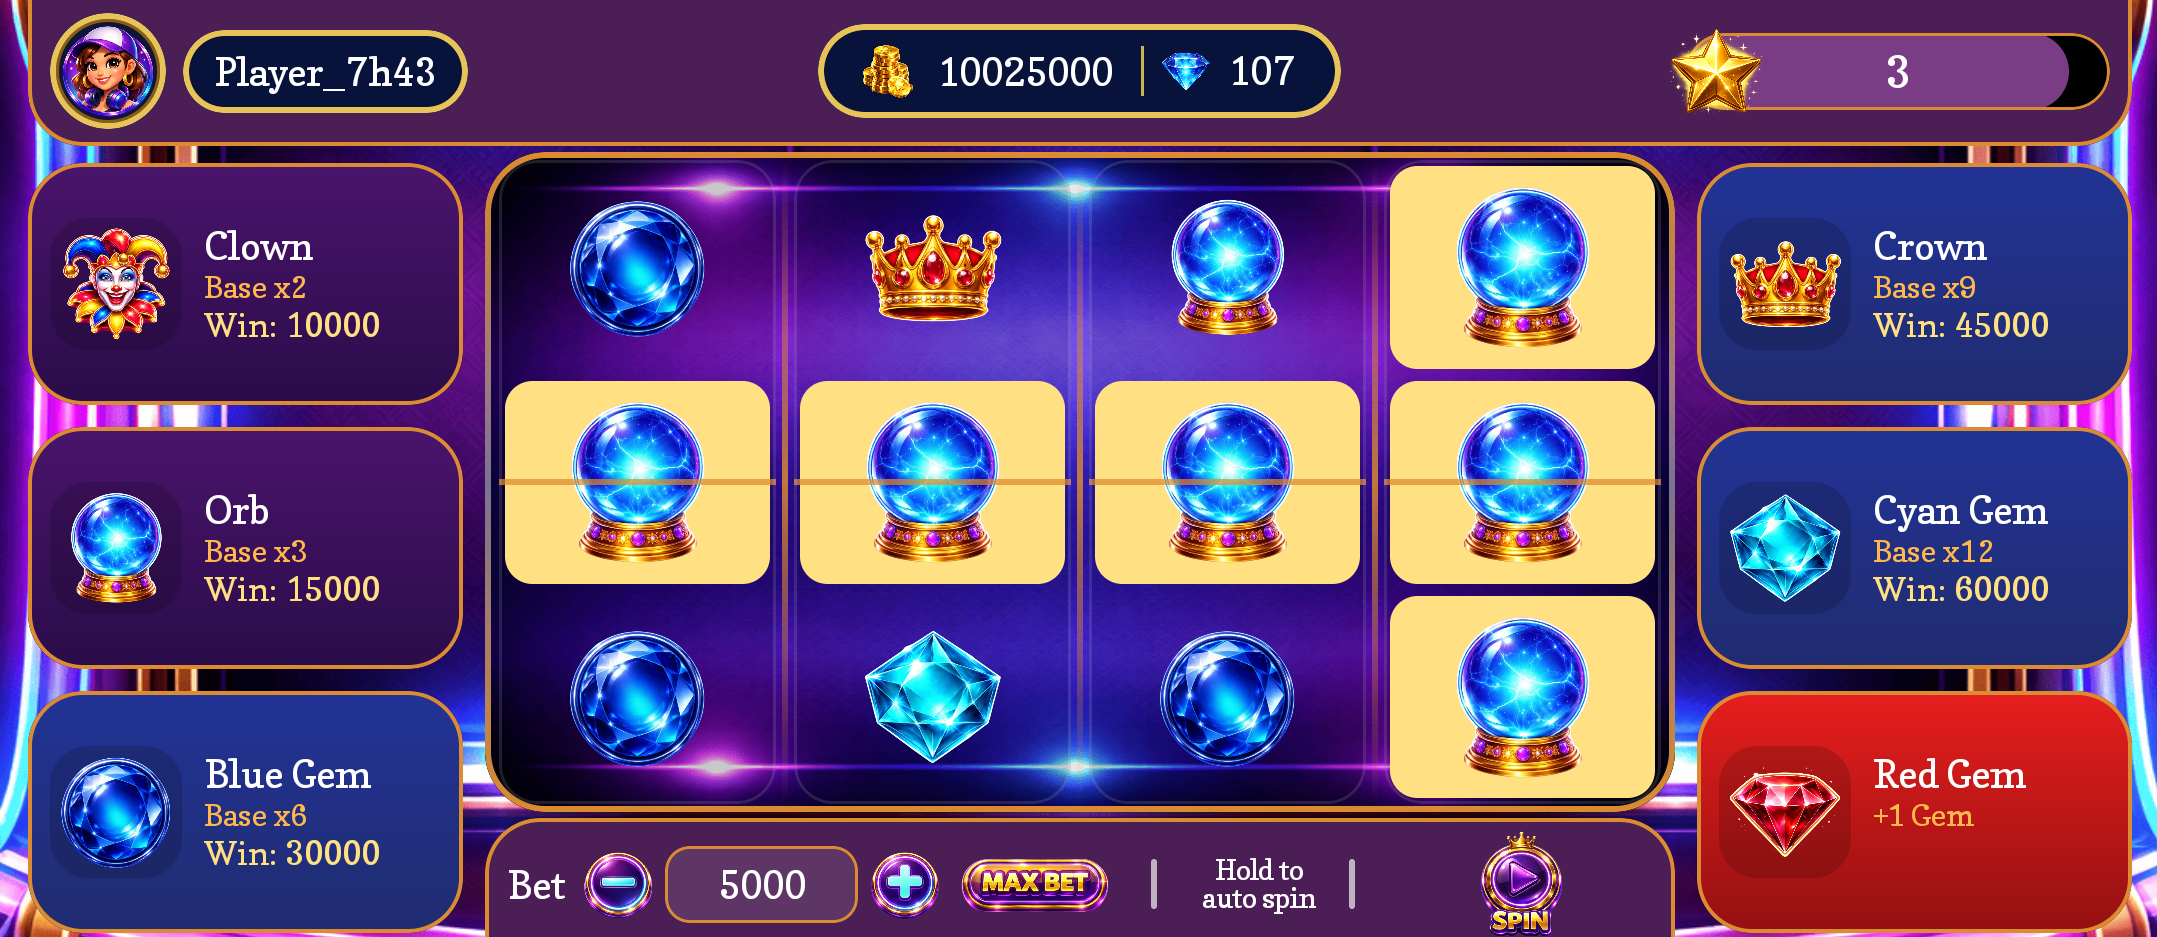The height and width of the screenshot is (937, 2157).
Task: Increase bet with the plus button
Action: 905,884
